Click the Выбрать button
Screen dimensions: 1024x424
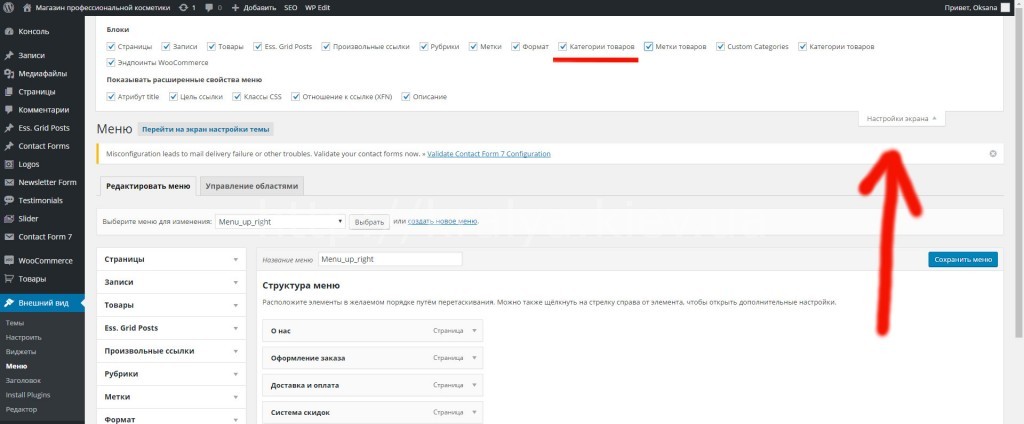369,222
